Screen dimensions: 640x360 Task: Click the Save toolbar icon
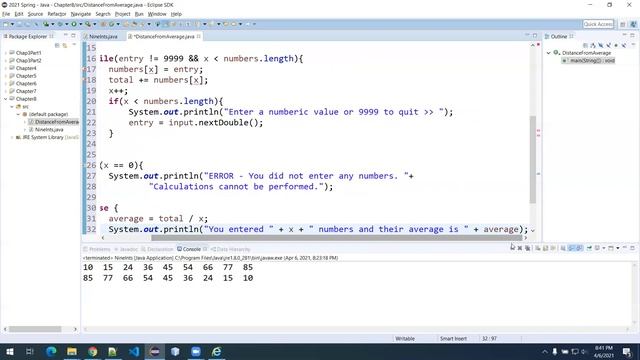coord(19,24)
